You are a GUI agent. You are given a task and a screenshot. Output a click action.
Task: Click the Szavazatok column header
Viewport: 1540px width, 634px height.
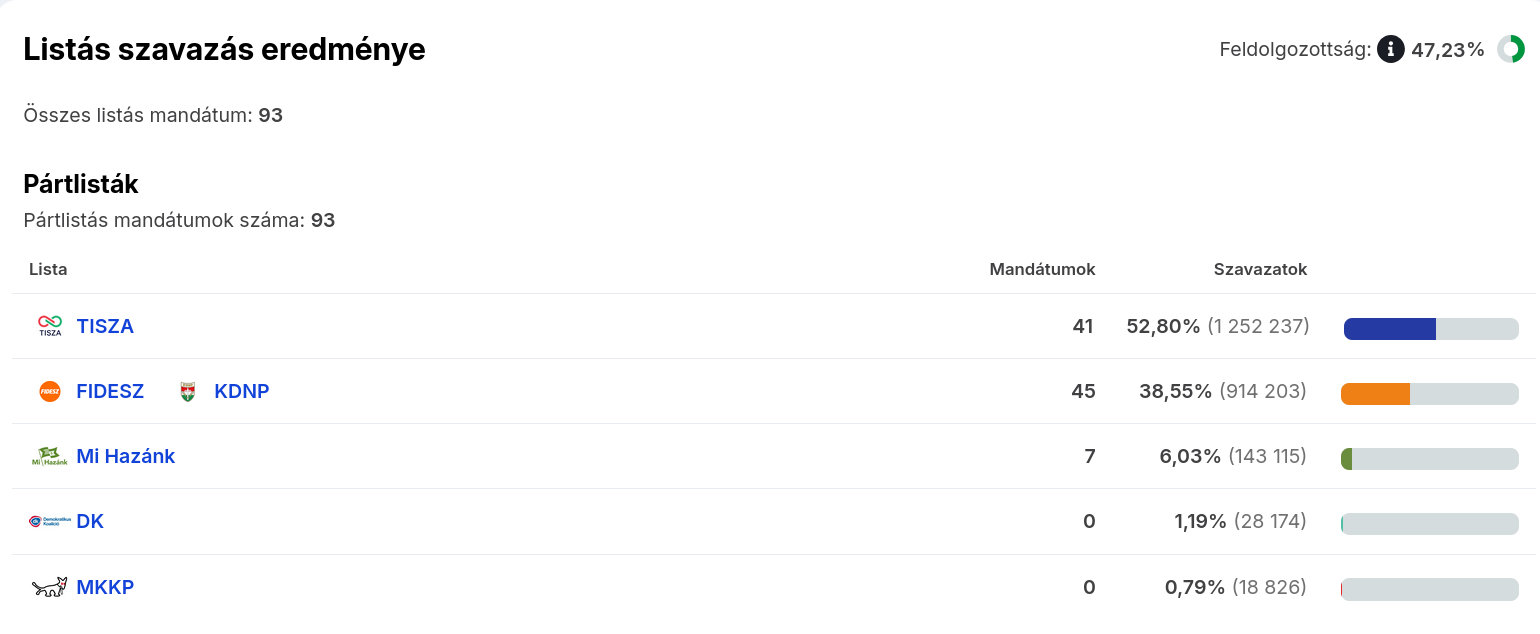tap(1260, 270)
